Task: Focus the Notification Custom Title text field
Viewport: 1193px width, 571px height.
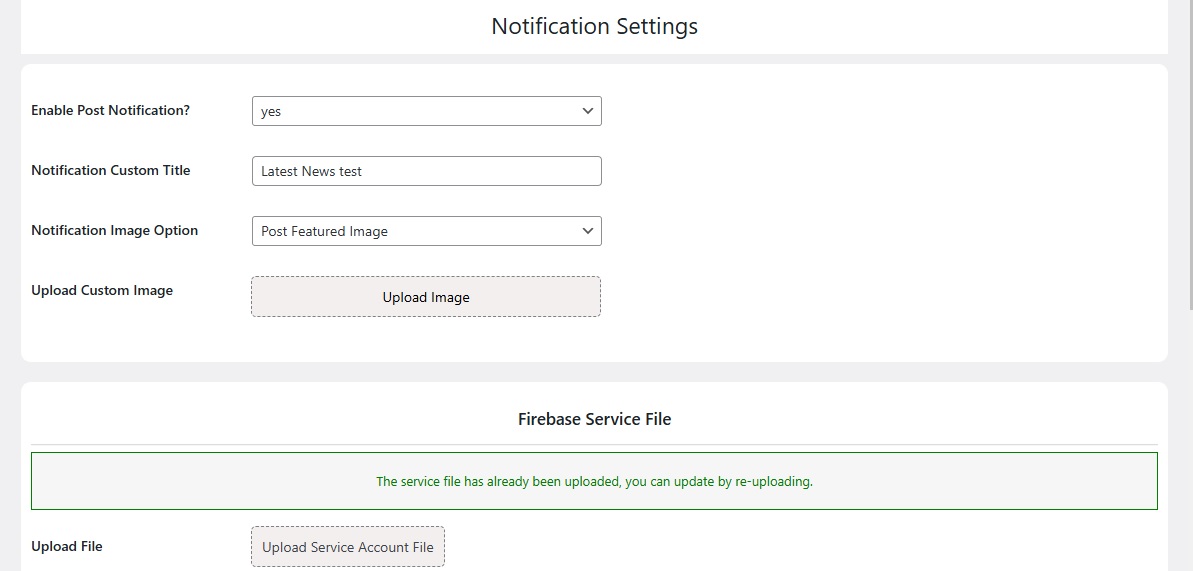Action: click(426, 171)
